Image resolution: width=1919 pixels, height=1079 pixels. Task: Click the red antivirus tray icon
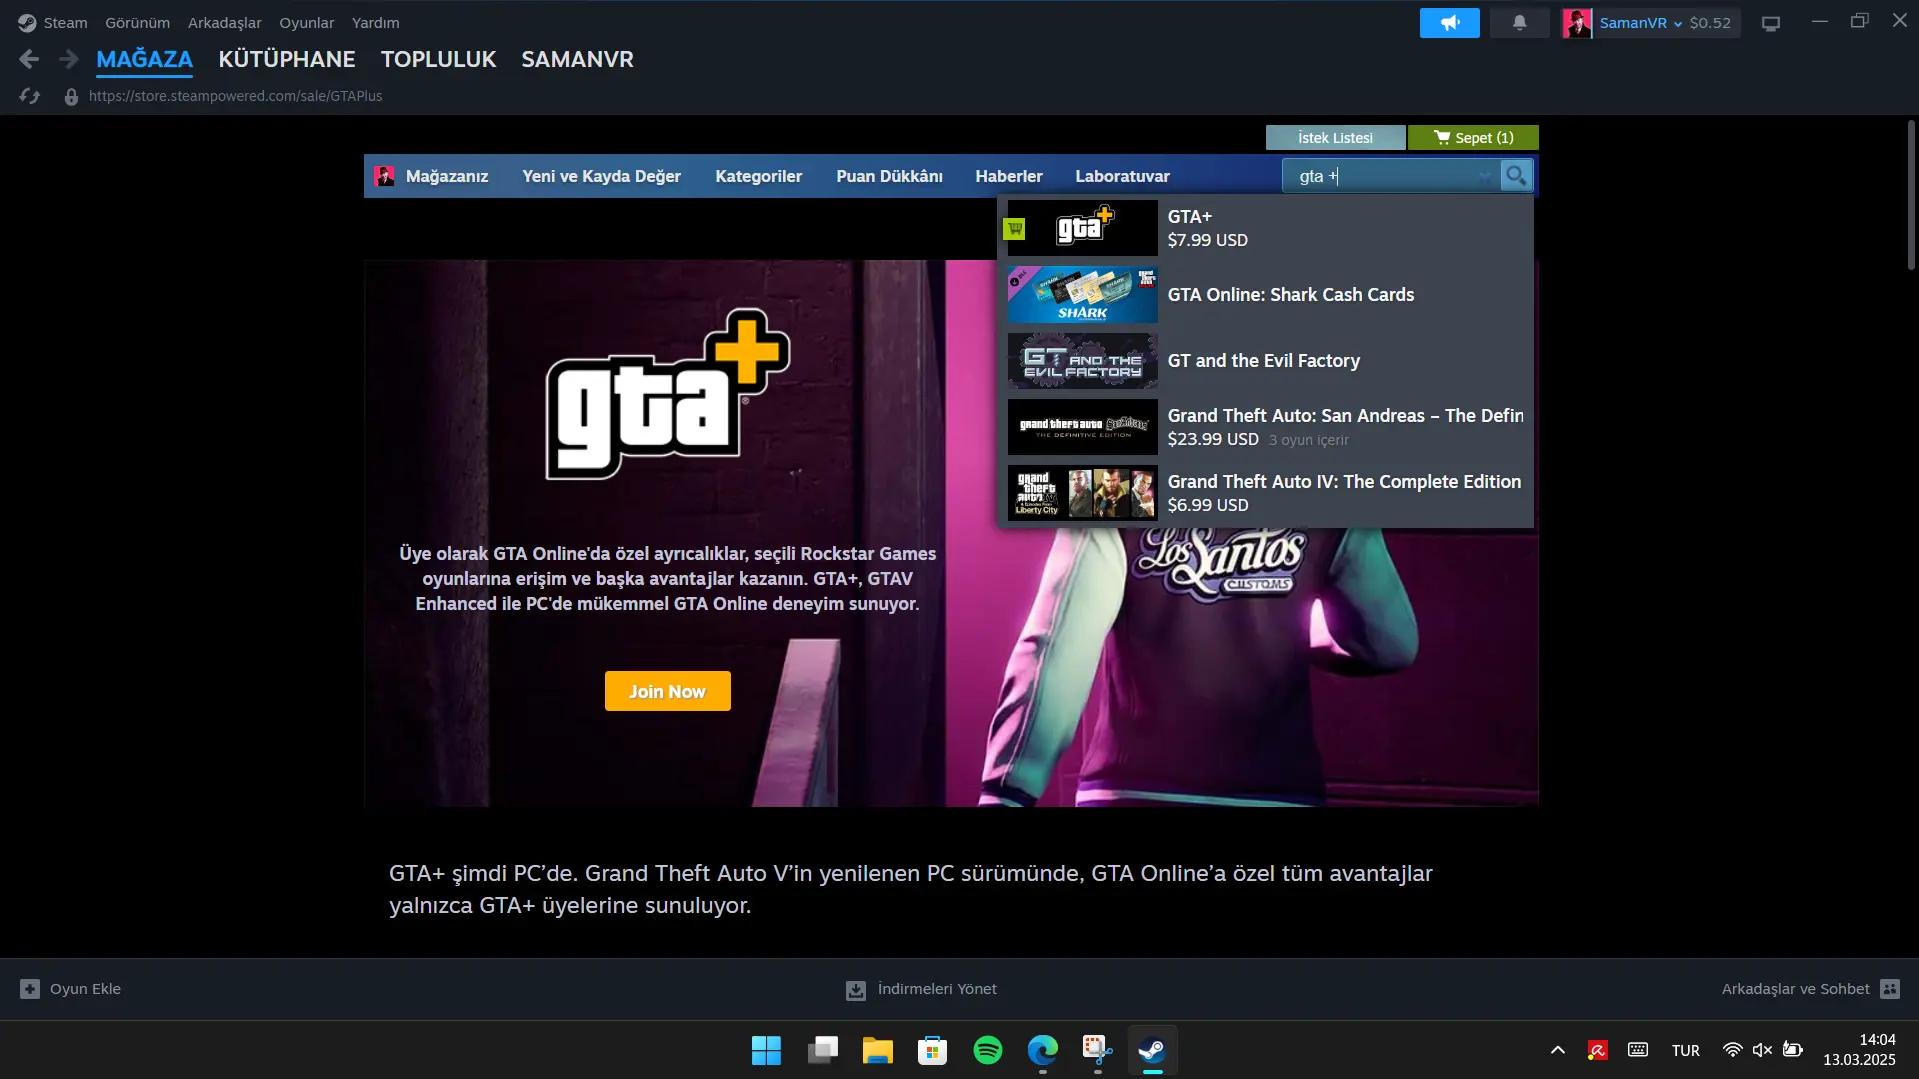pos(1597,1050)
